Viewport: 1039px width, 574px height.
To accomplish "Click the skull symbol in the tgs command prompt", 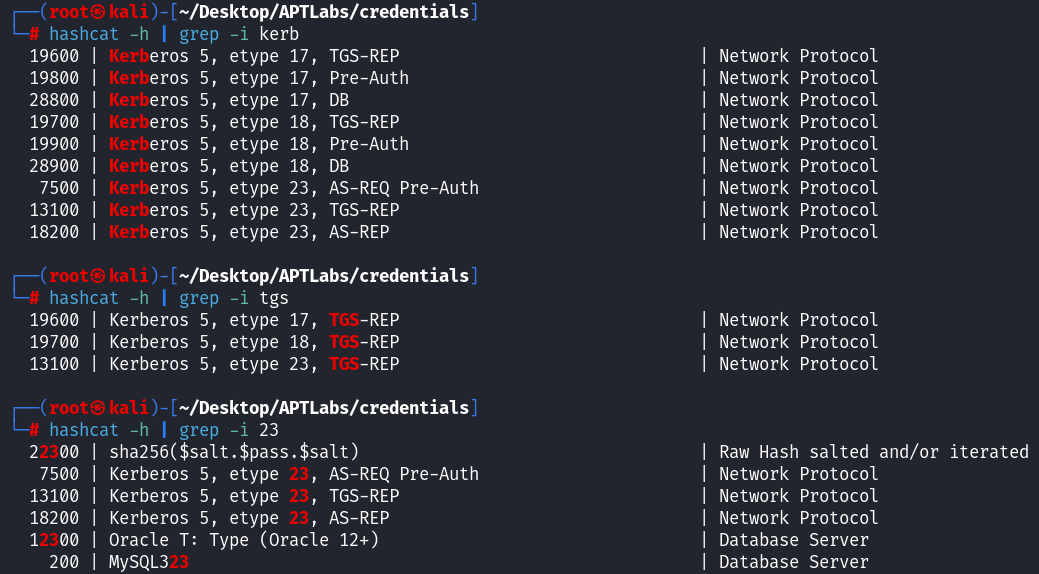I will (95, 276).
